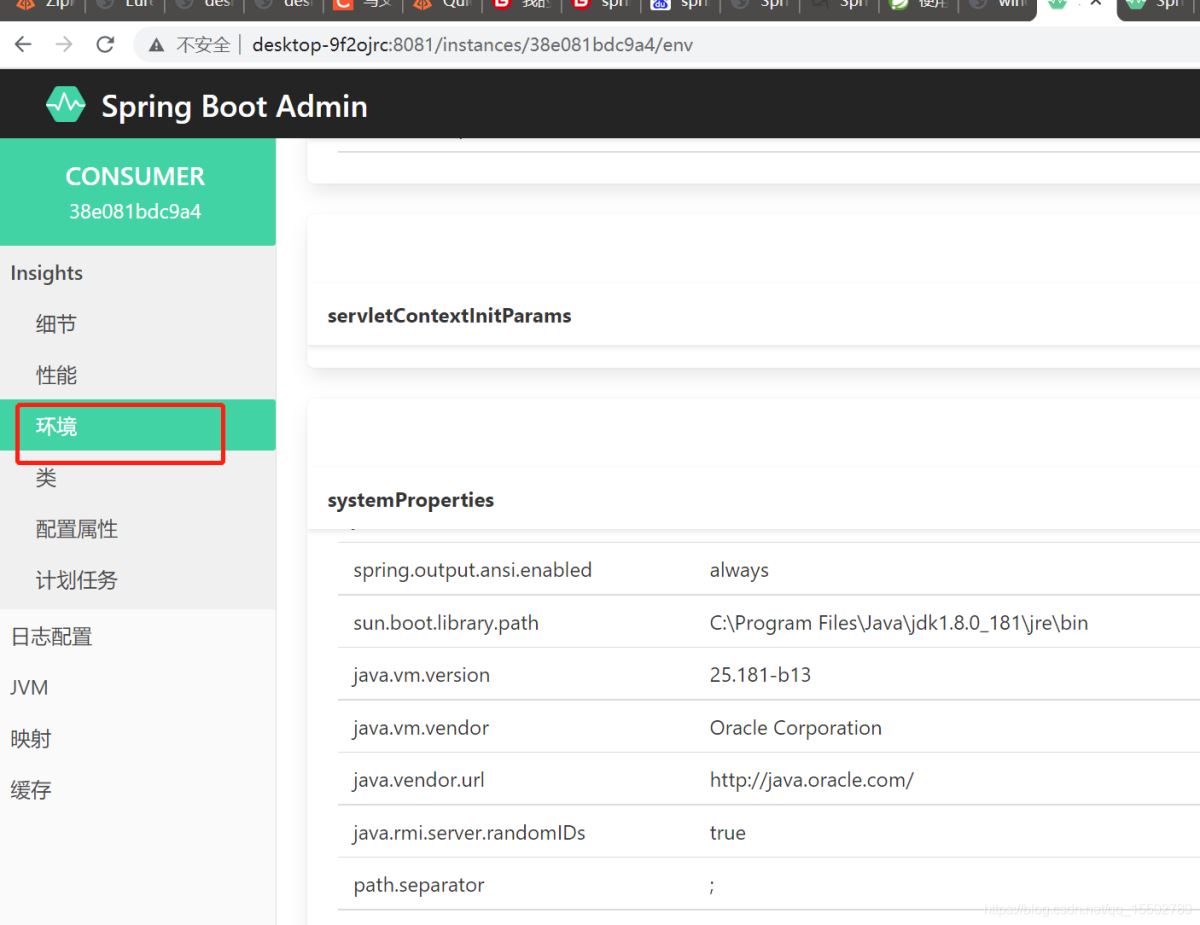The image size is (1200, 925).
Task: Open 配置属性 in the sidebar
Action: (x=77, y=528)
